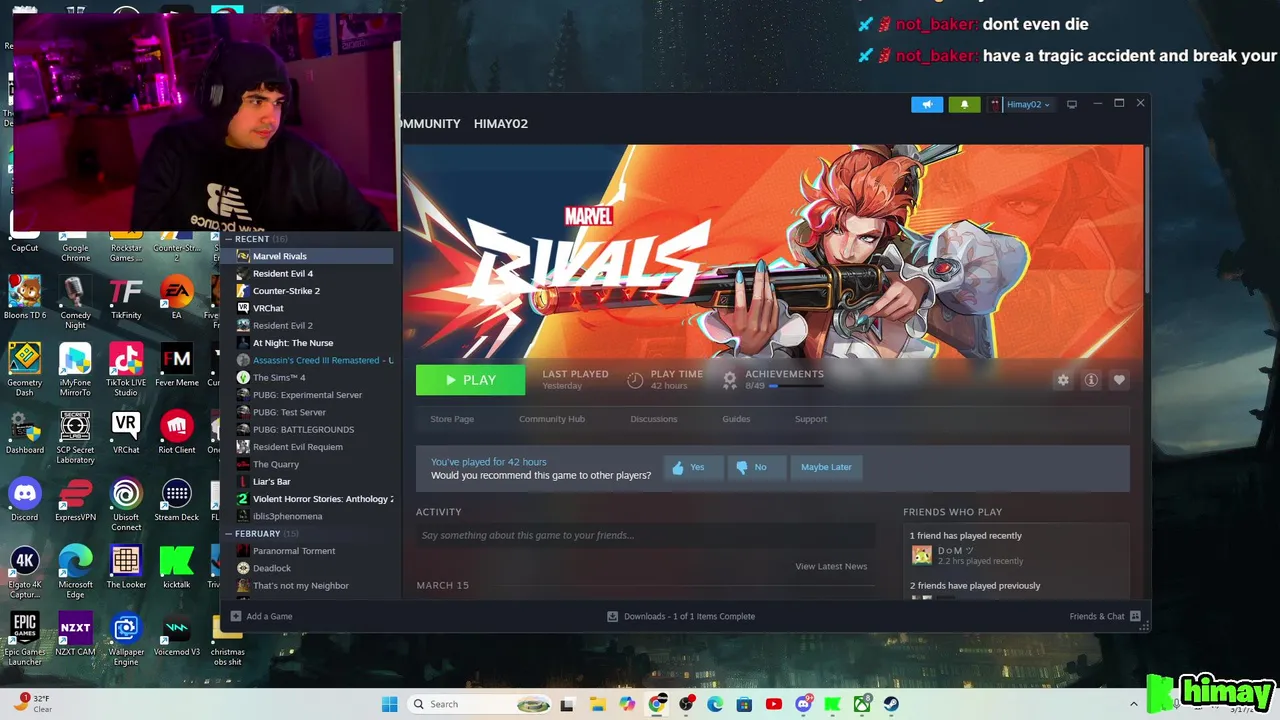1280x720 pixels.
Task: Open the Steam announcements megaphone icon
Action: point(927,104)
